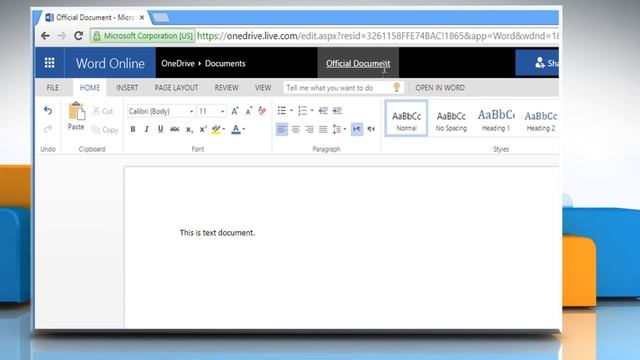Viewport: 640px width, 360px height.
Task: Apply font color
Action: coord(236,129)
